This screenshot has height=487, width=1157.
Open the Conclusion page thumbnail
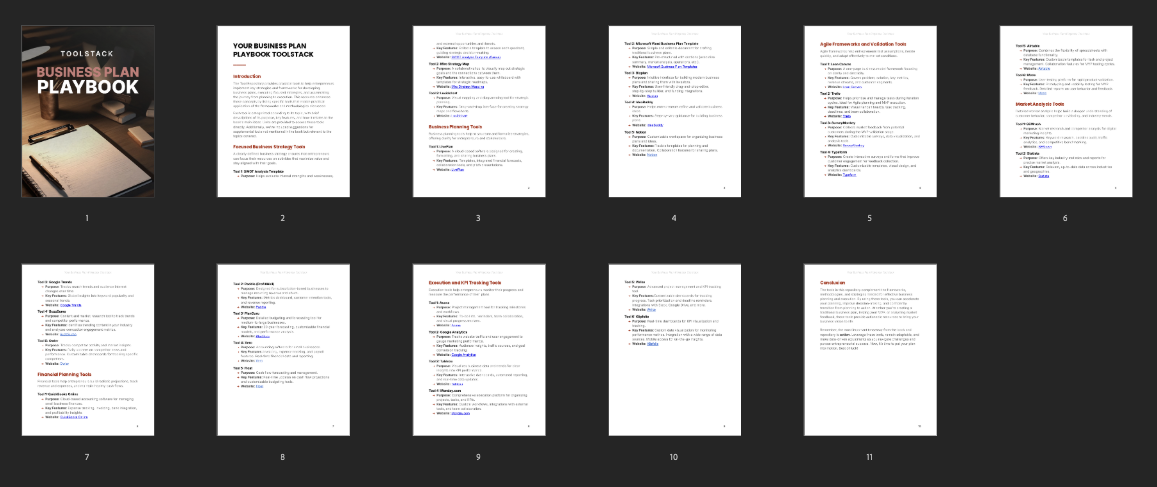point(869,350)
